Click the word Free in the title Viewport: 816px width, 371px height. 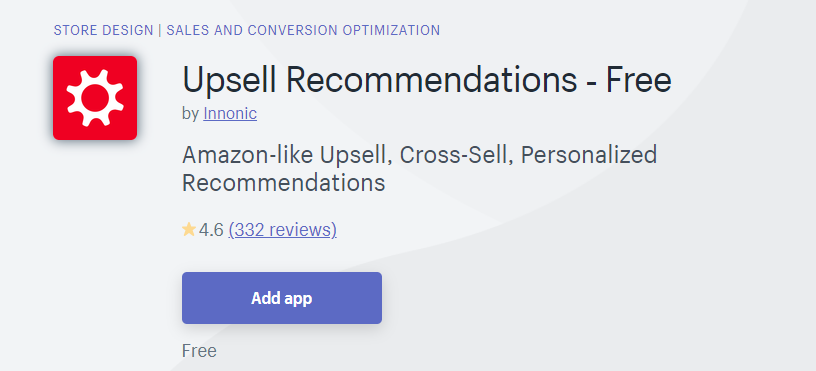639,80
